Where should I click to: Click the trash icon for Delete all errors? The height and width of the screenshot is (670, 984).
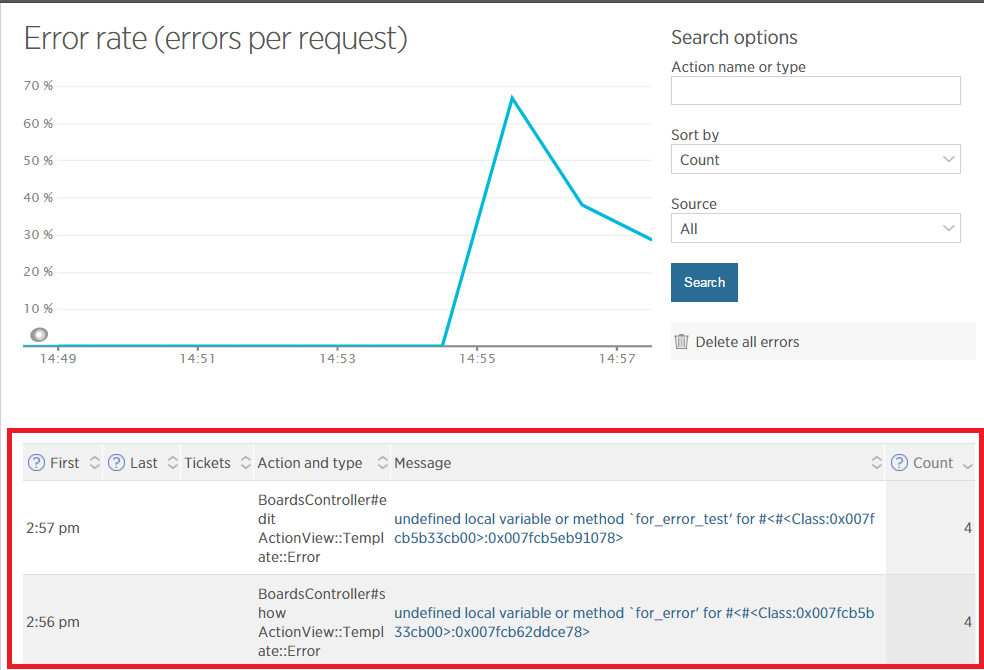pos(681,342)
